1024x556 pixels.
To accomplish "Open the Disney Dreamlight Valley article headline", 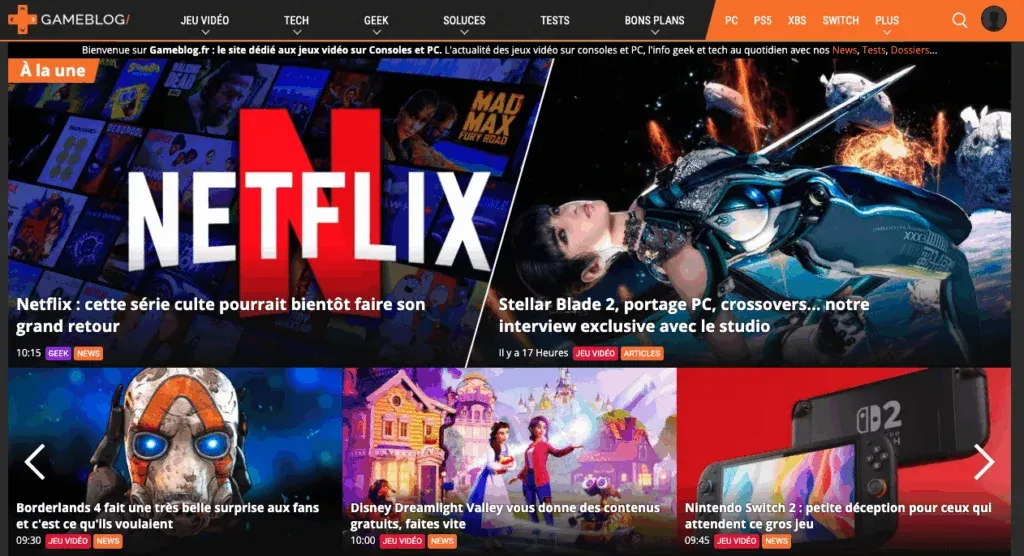I will 505,515.
